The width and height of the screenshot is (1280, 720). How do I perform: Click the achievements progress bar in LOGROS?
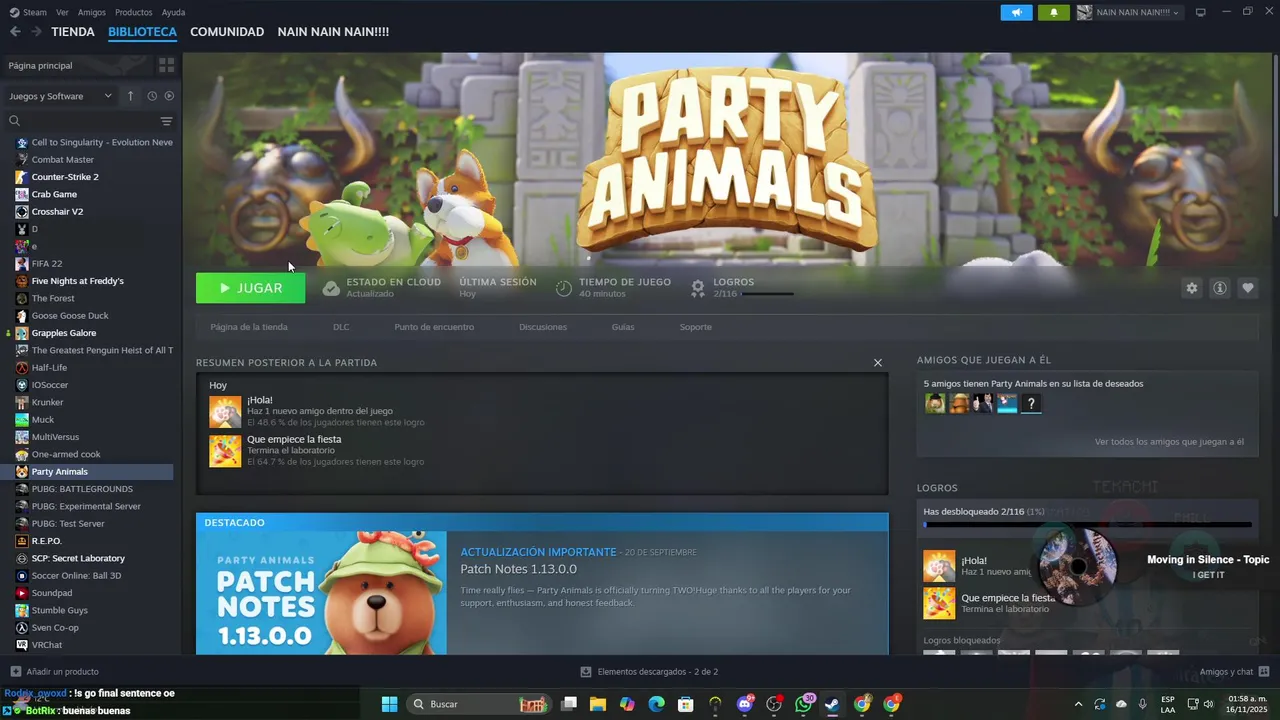pyautogui.click(x=1087, y=524)
